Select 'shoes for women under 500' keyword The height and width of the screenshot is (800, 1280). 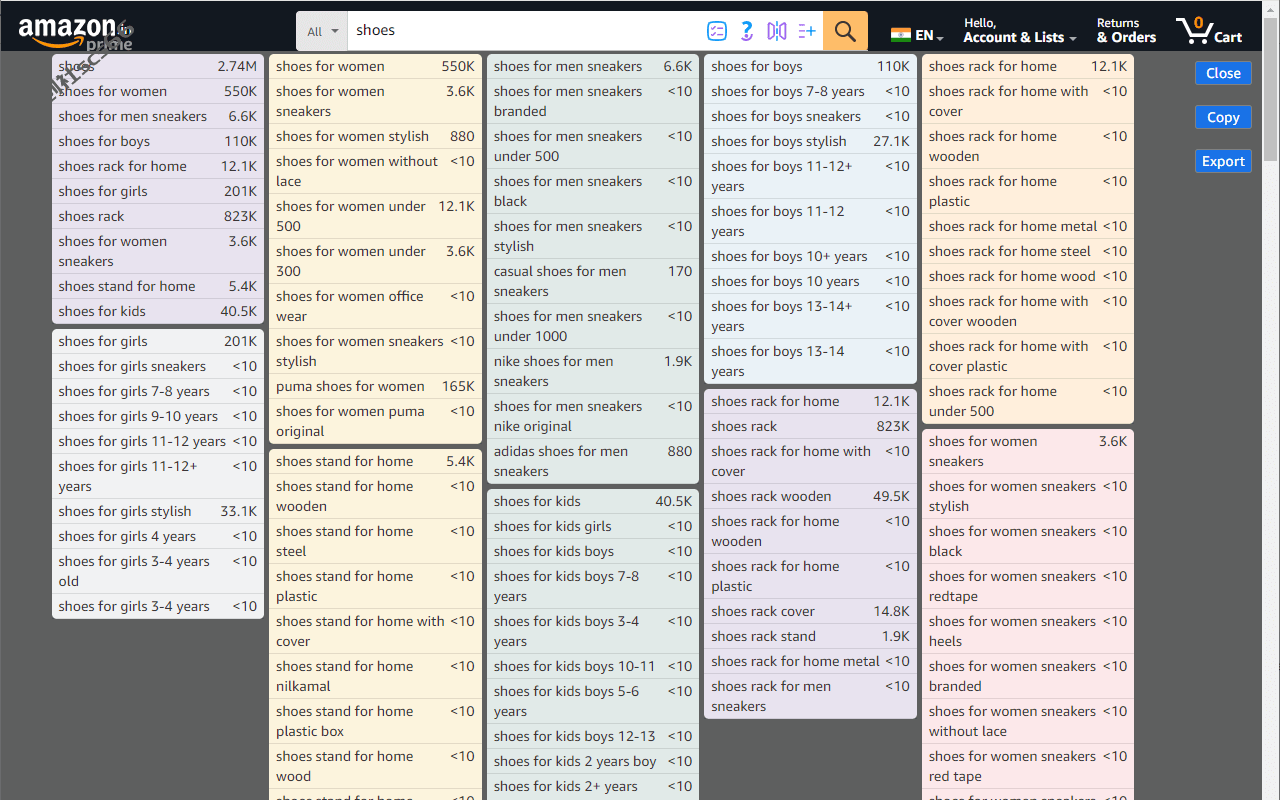375,216
